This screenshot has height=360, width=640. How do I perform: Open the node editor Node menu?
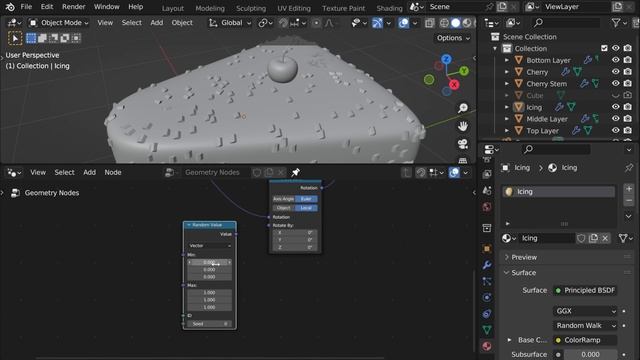tap(113, 172)
